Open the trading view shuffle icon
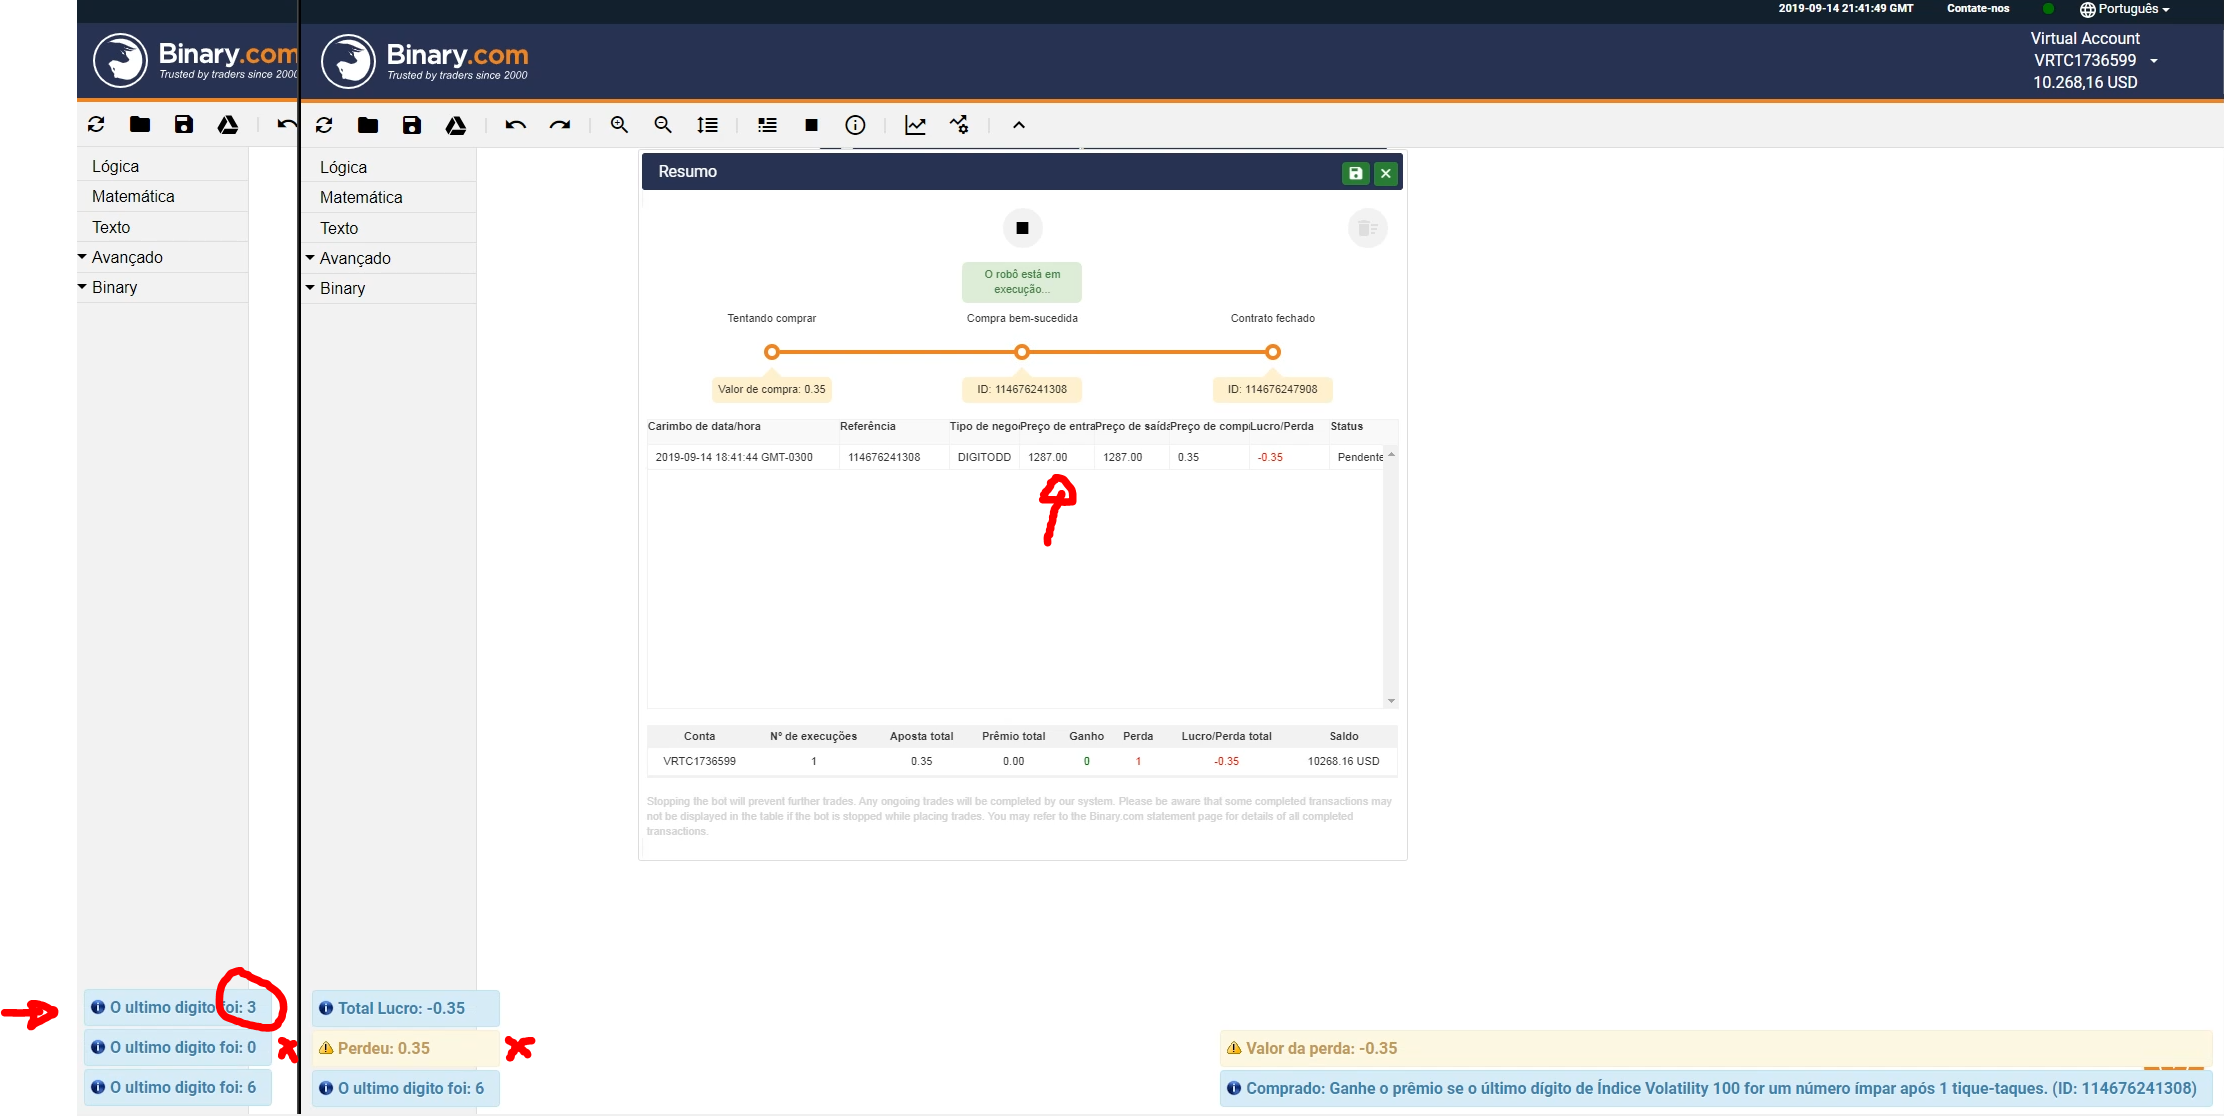The image size is (2224, 1116). 959,125
